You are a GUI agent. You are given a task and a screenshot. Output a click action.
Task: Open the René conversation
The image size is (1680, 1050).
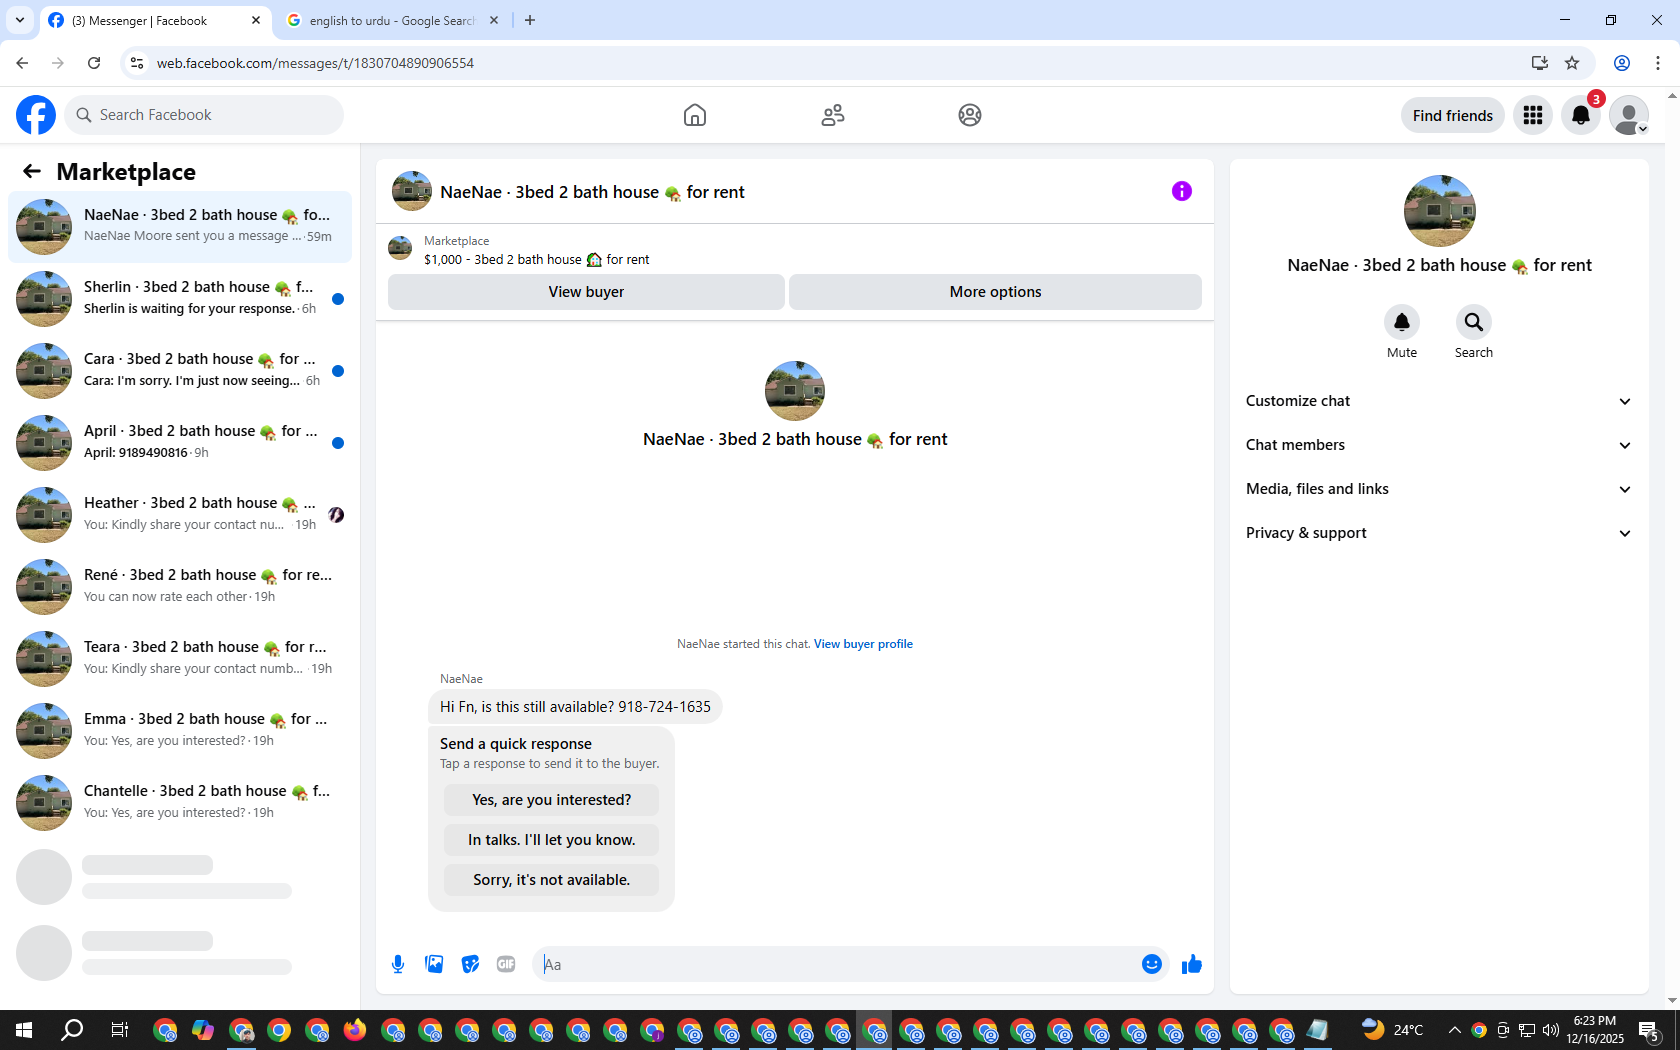click(180, 587)
